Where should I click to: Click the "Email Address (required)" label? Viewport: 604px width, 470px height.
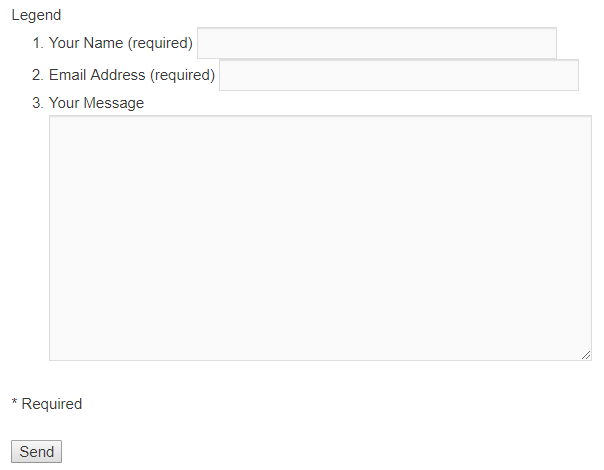[x=132, y=75]
